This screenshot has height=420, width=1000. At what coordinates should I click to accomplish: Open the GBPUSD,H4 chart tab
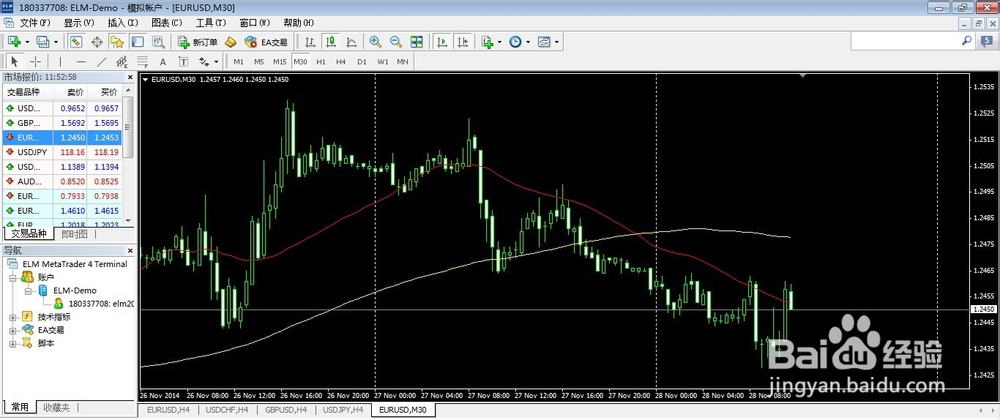tap(286, 410)
